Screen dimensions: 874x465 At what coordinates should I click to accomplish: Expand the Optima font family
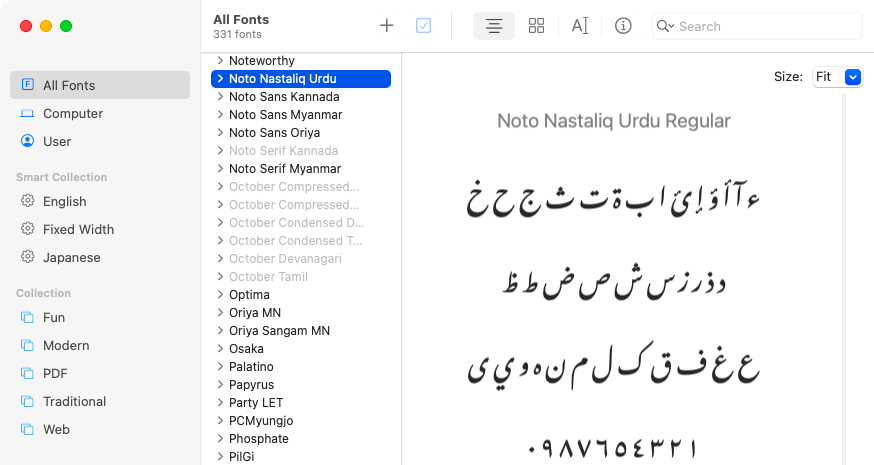coord(220,295)
